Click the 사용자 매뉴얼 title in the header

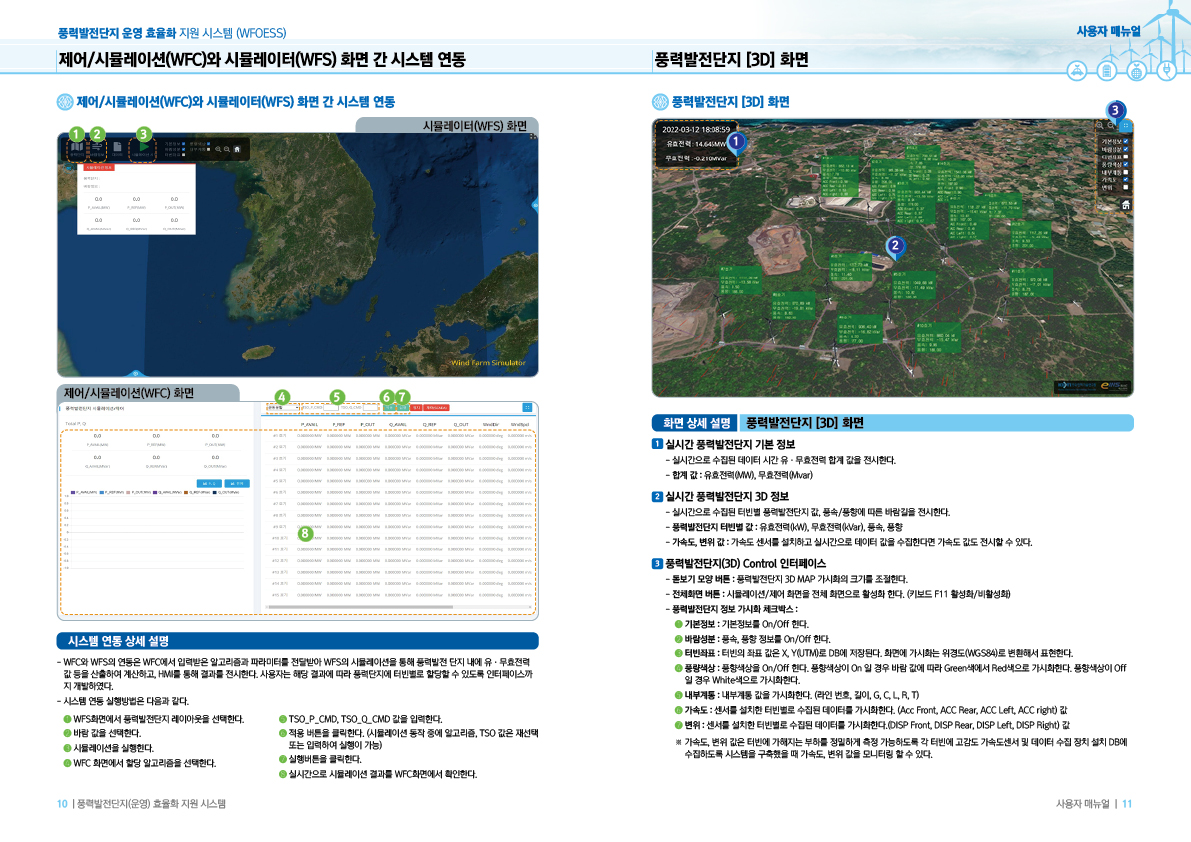(1108, 31)
